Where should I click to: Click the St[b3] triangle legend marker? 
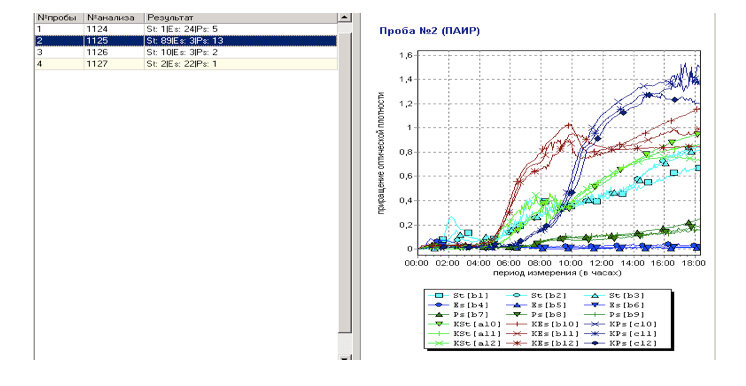pyautogui.click(x=595, y=296)
